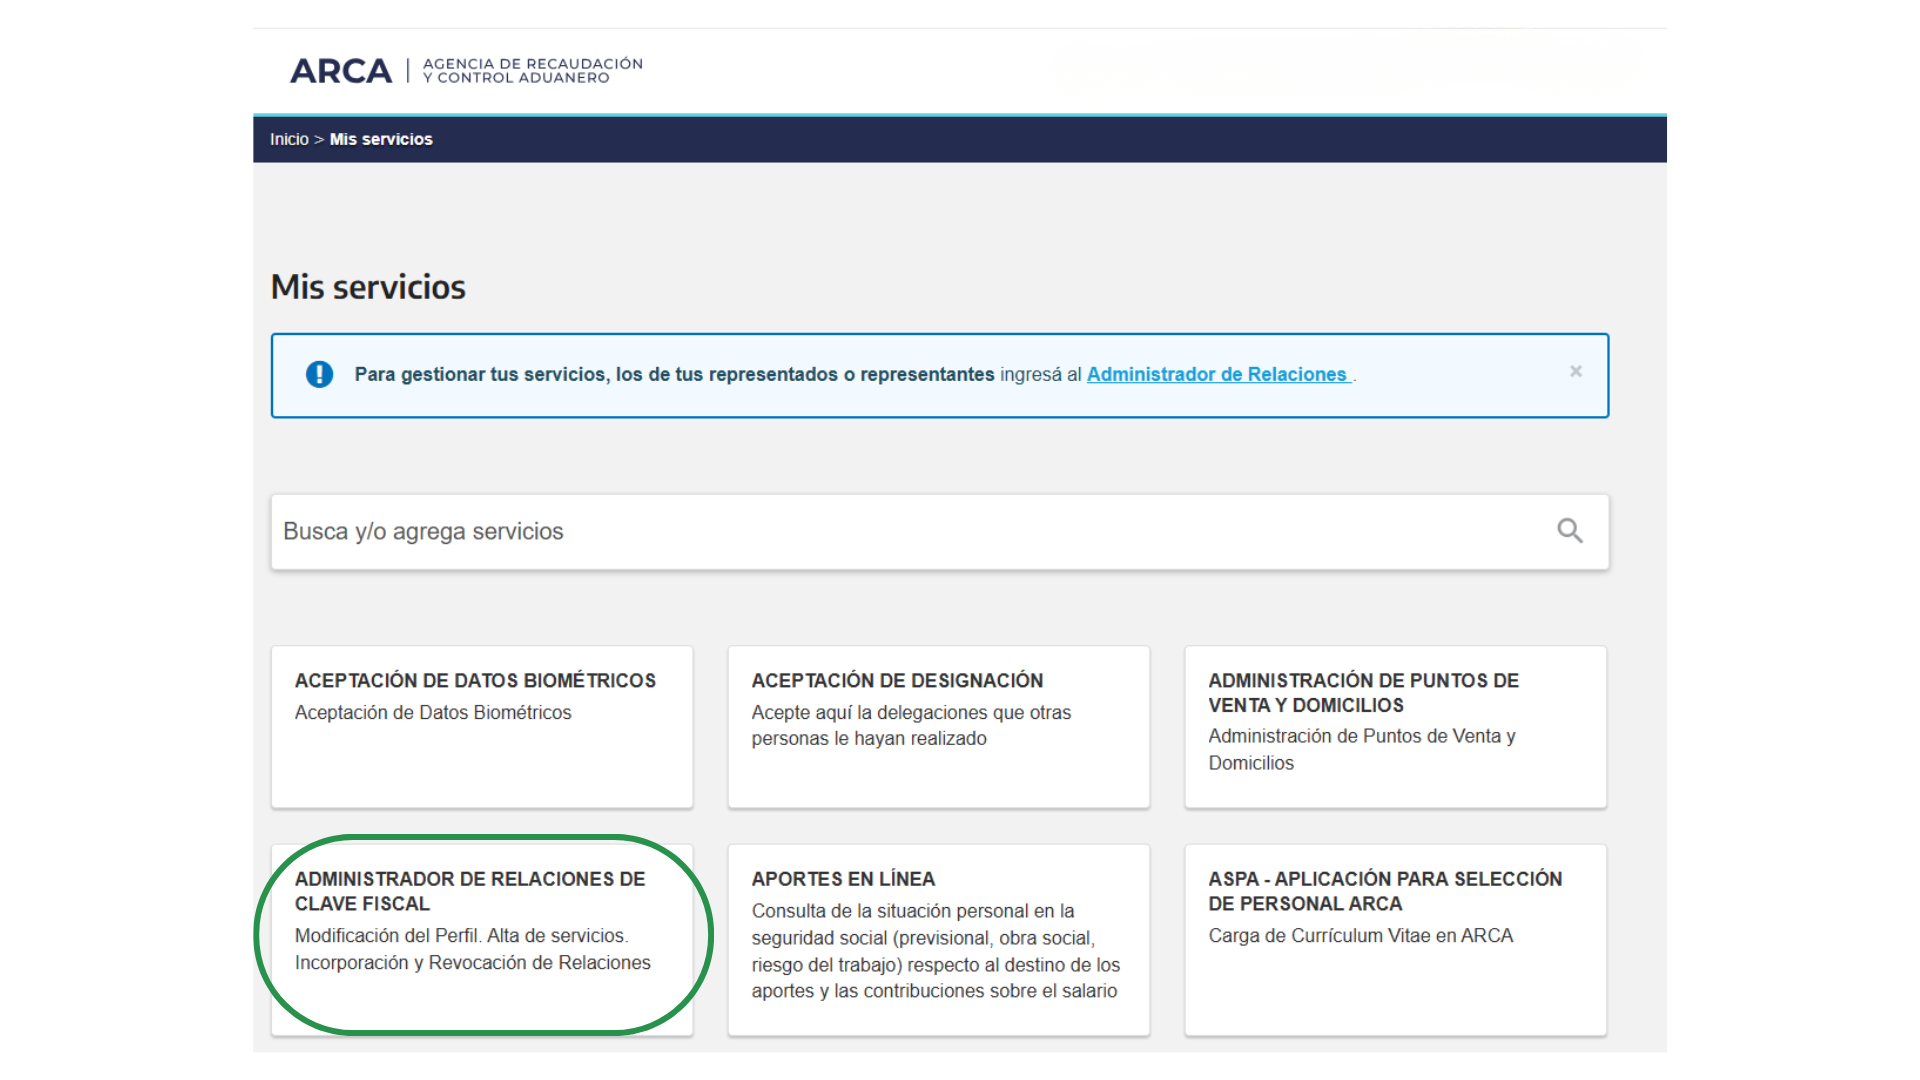This screenshot has width=1920, height=1080.
Task: Open Administrador de Relaciones link
Action: [1216, 374]
